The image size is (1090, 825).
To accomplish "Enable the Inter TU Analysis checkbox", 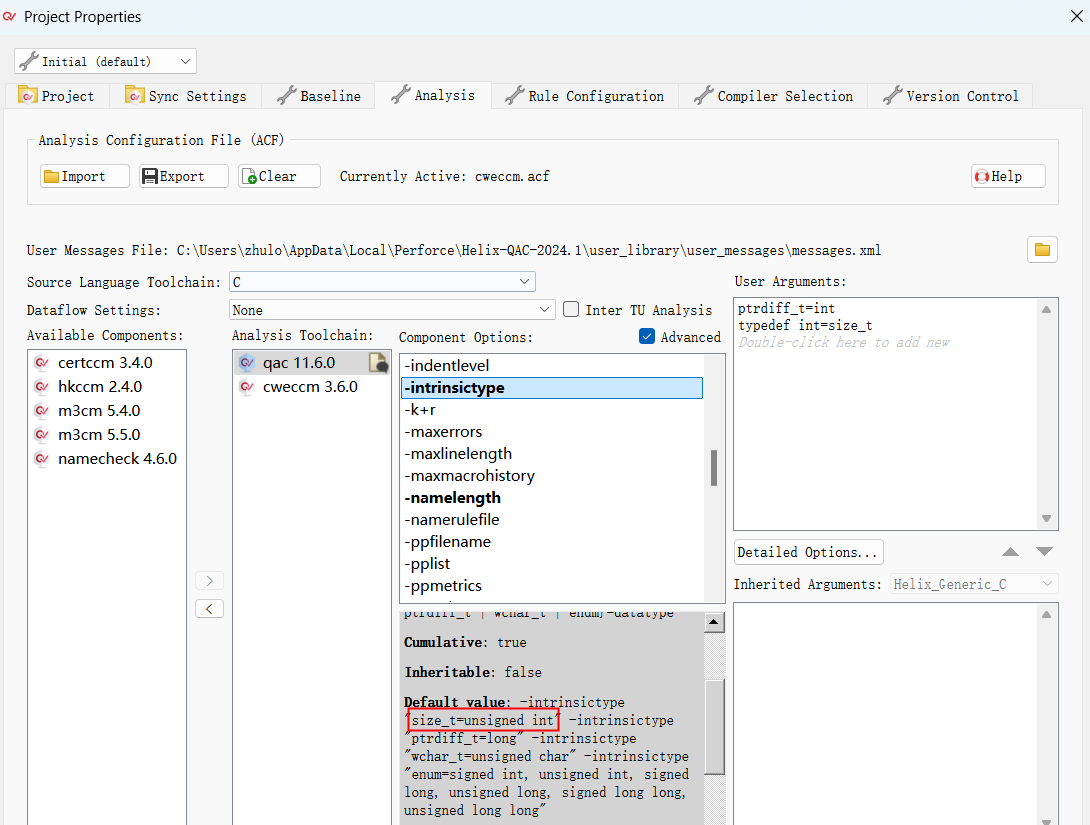I will point(571,310).
